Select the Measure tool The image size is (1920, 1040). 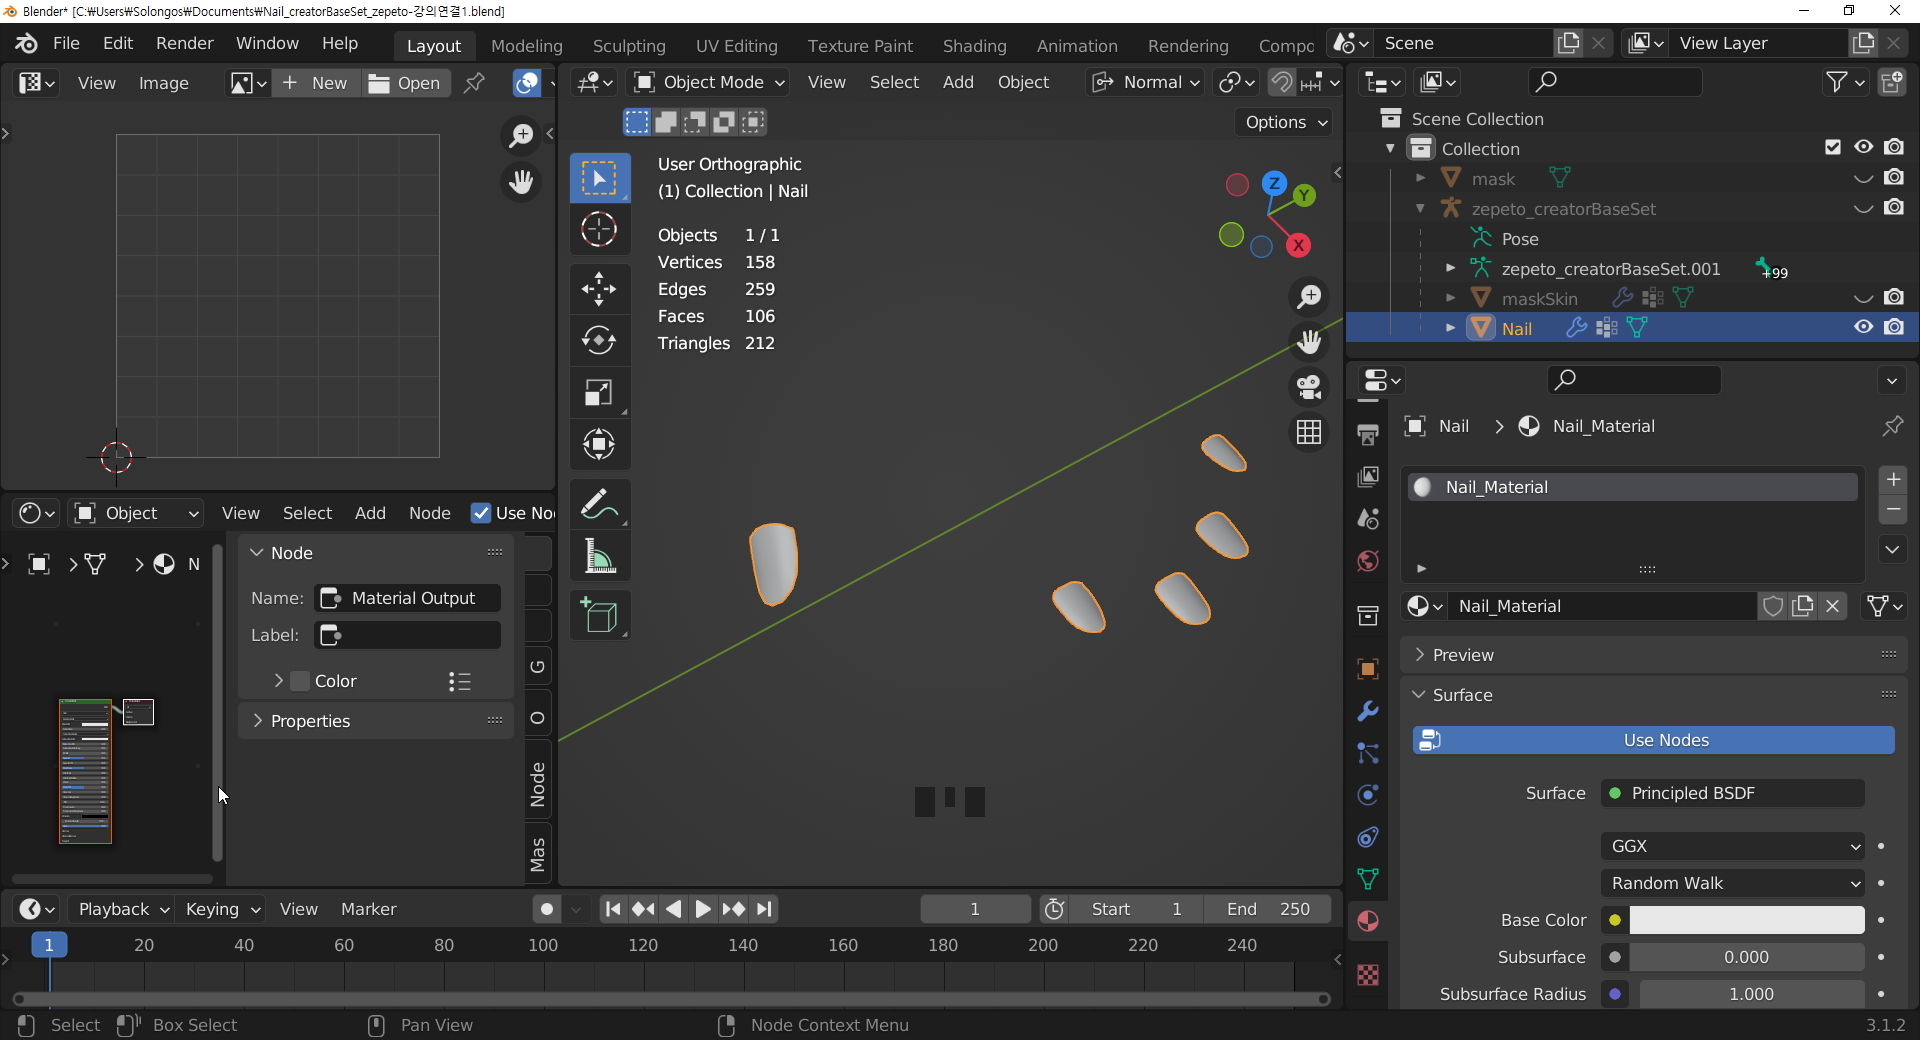coord(599,556)
